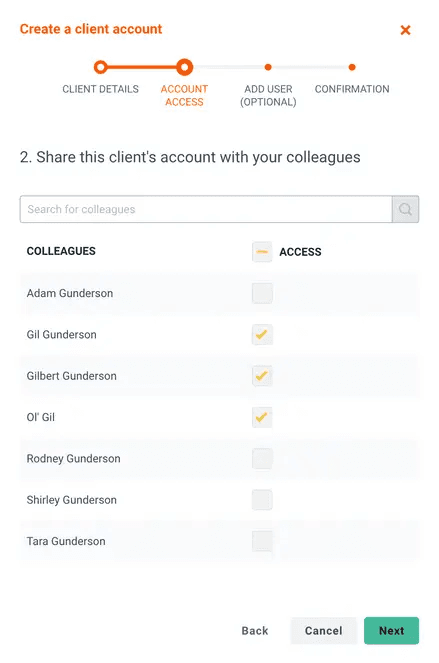Click the Next button
Screen dimensions: 439x663
[x=392, y=630]
